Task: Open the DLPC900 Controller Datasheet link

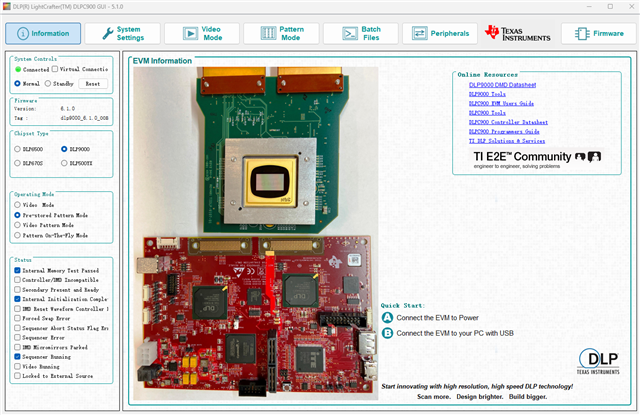Action: (x=509, y=122)
